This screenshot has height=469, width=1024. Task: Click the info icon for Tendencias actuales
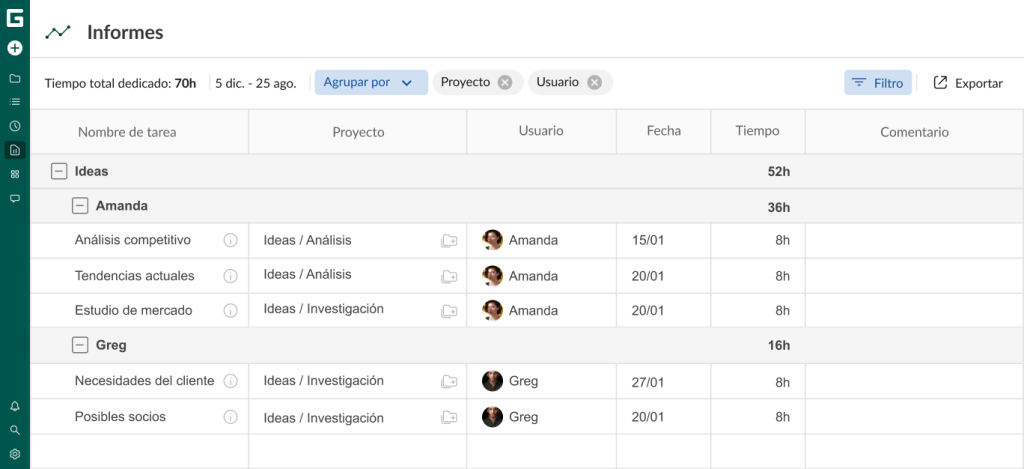[231, 276]
